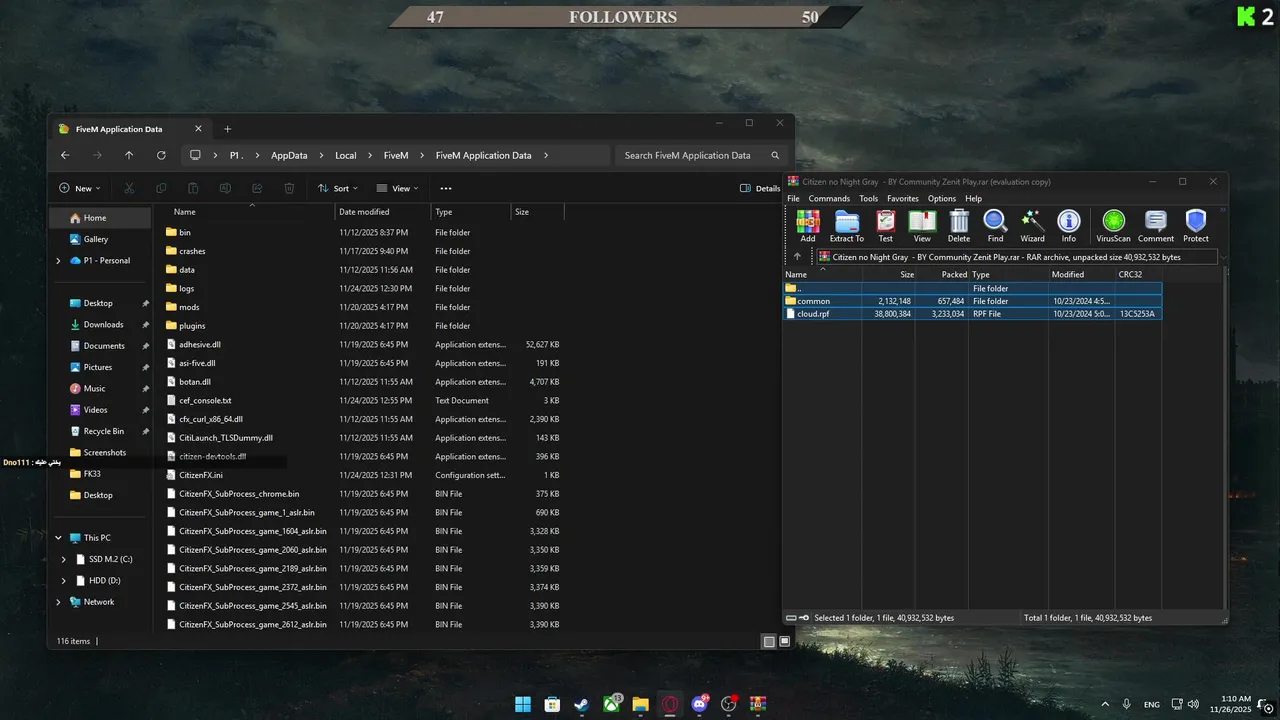The width and height of the screenshot is (1280, 720).
Task: Click the Extract To icon in WinRAR
Action: coord(846,225)
